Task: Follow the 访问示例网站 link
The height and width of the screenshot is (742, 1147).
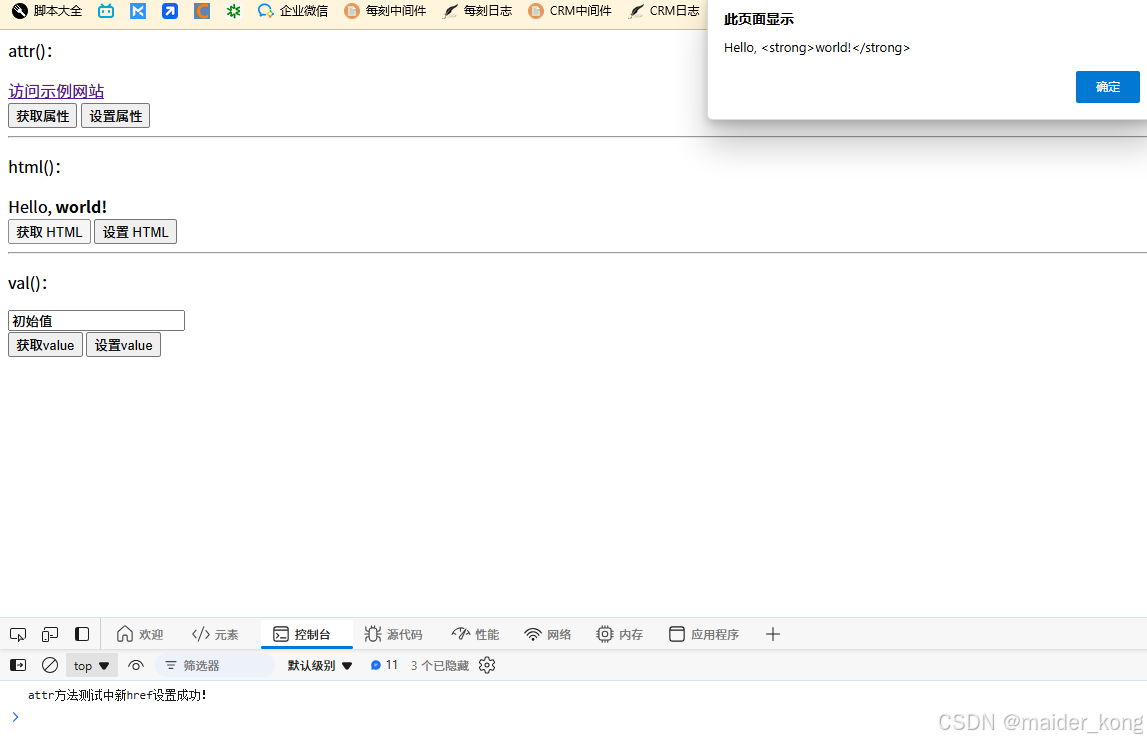Action: (56, 91)
